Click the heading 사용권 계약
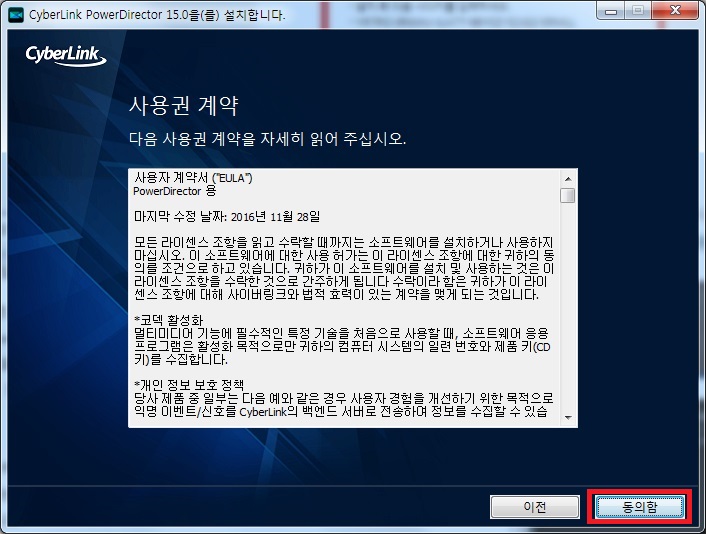The width and height of the screenshot is (706, 534). (x=184, y=105)
